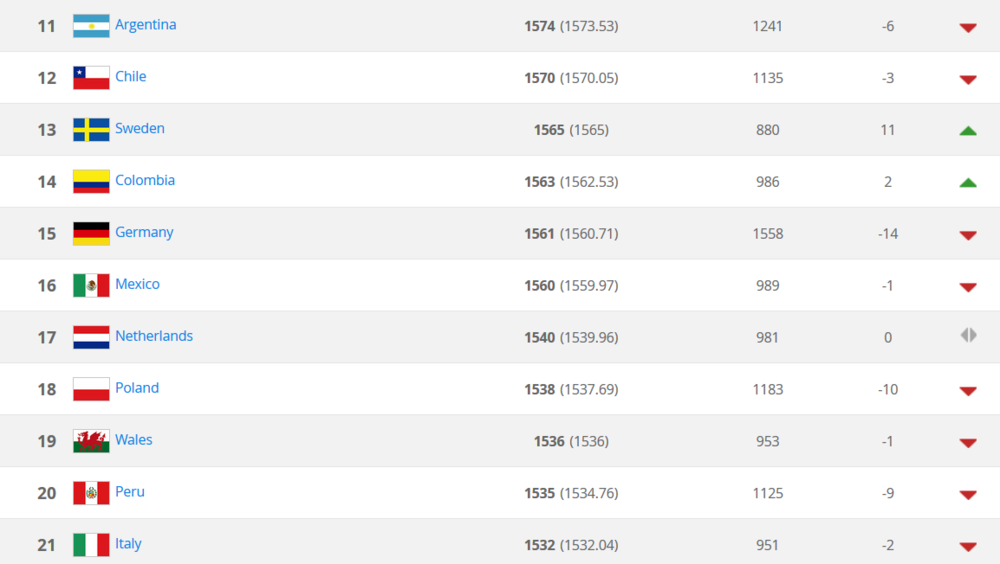Image resolution: width=1000 pixels, height=564 pixels.
Task: Click the Argentina flag icon
Action: click(91, 26)
